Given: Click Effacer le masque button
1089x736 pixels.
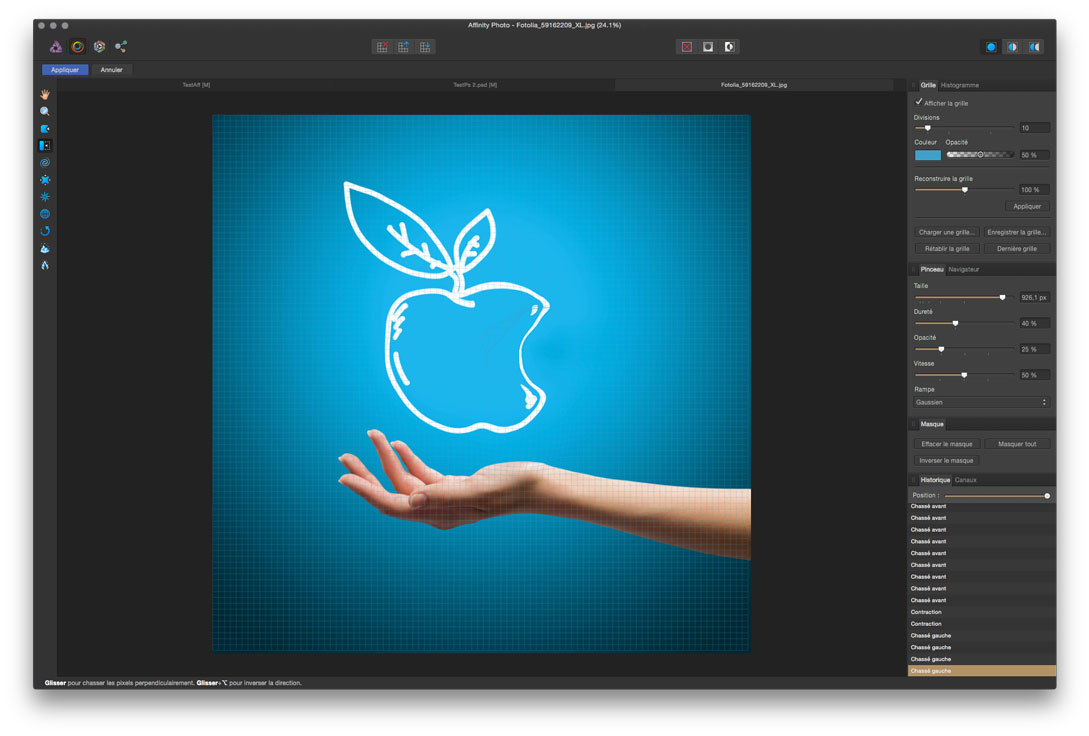Looking at the screenshot, I should 946,444.
